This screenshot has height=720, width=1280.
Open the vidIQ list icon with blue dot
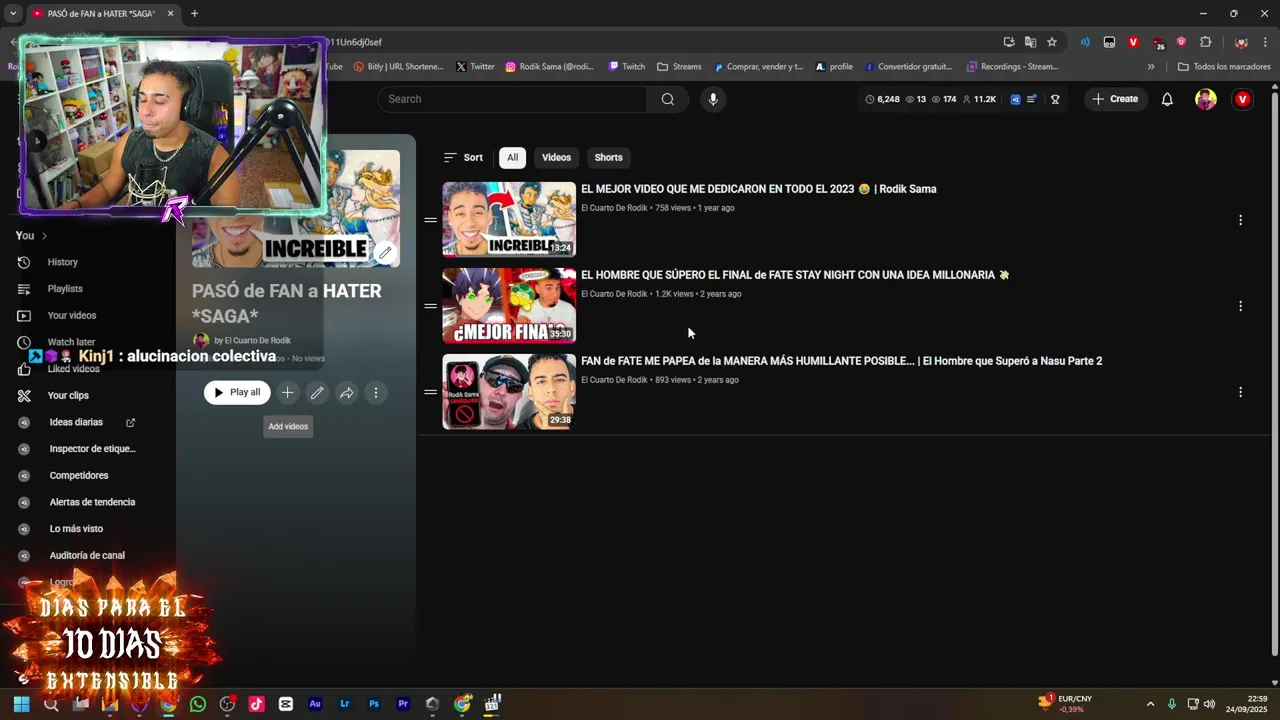[1032, 99]
